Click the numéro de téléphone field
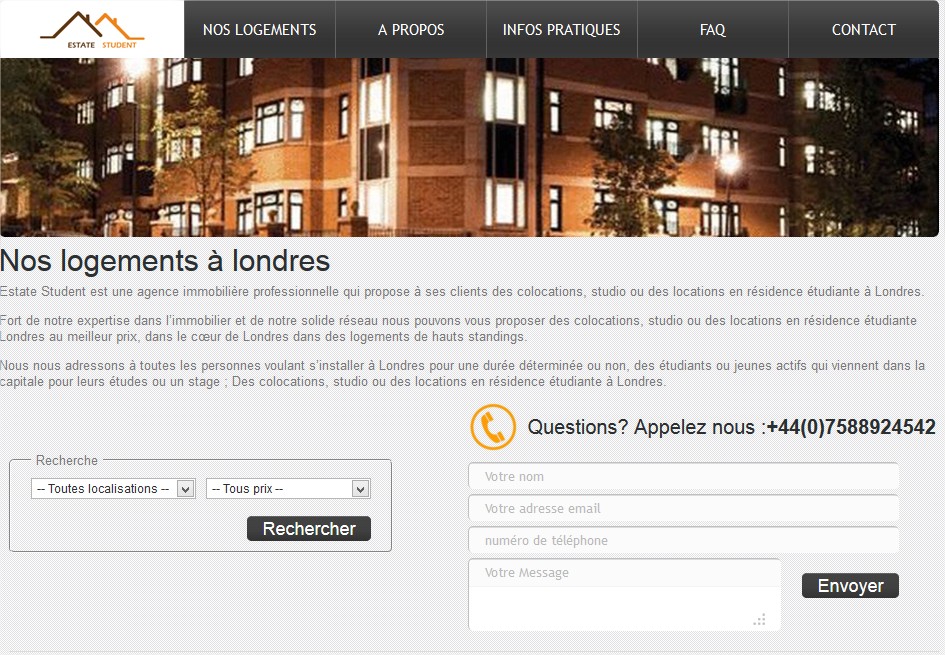The image size is (945, 655). tap(683, 541)
